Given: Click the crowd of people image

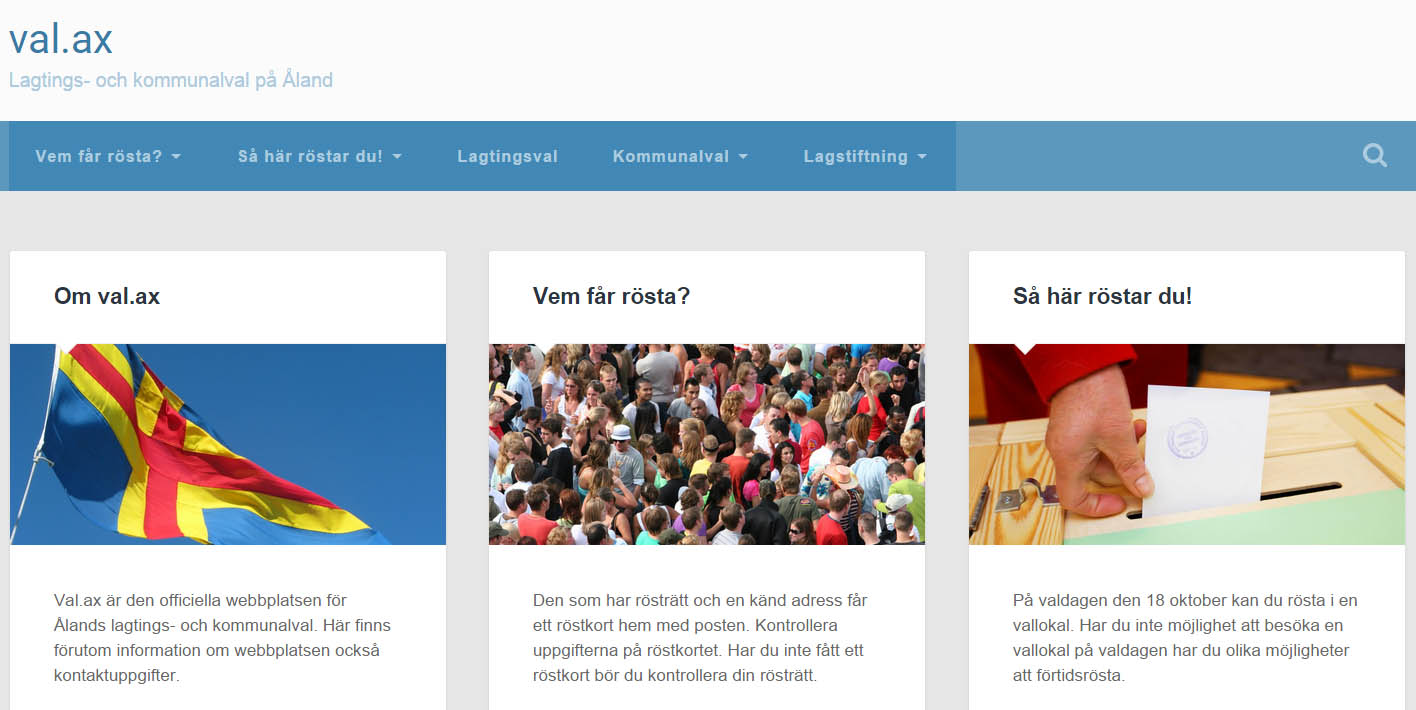Looking at the screenshot, I should pos(707,444).
